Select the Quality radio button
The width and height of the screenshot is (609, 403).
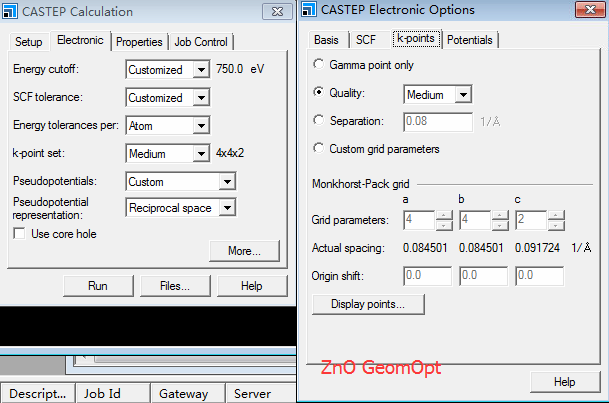coord(318,92)
